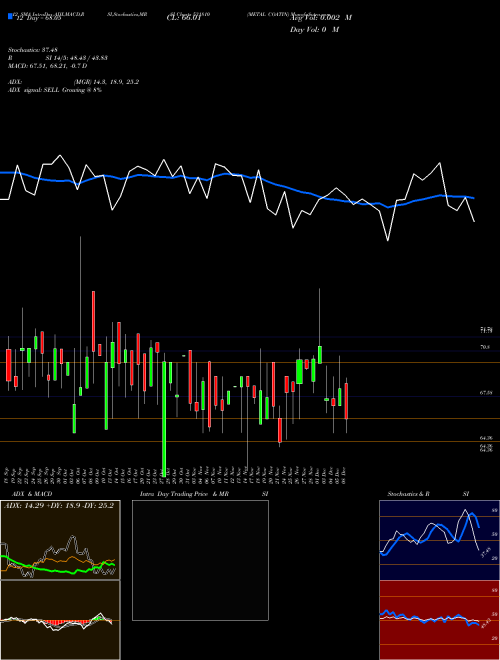The width and height of the screenshot is (500, 660).
Task: Click the 'Avg Vol: 0.002 M' label
Action: tap(321, 18)
